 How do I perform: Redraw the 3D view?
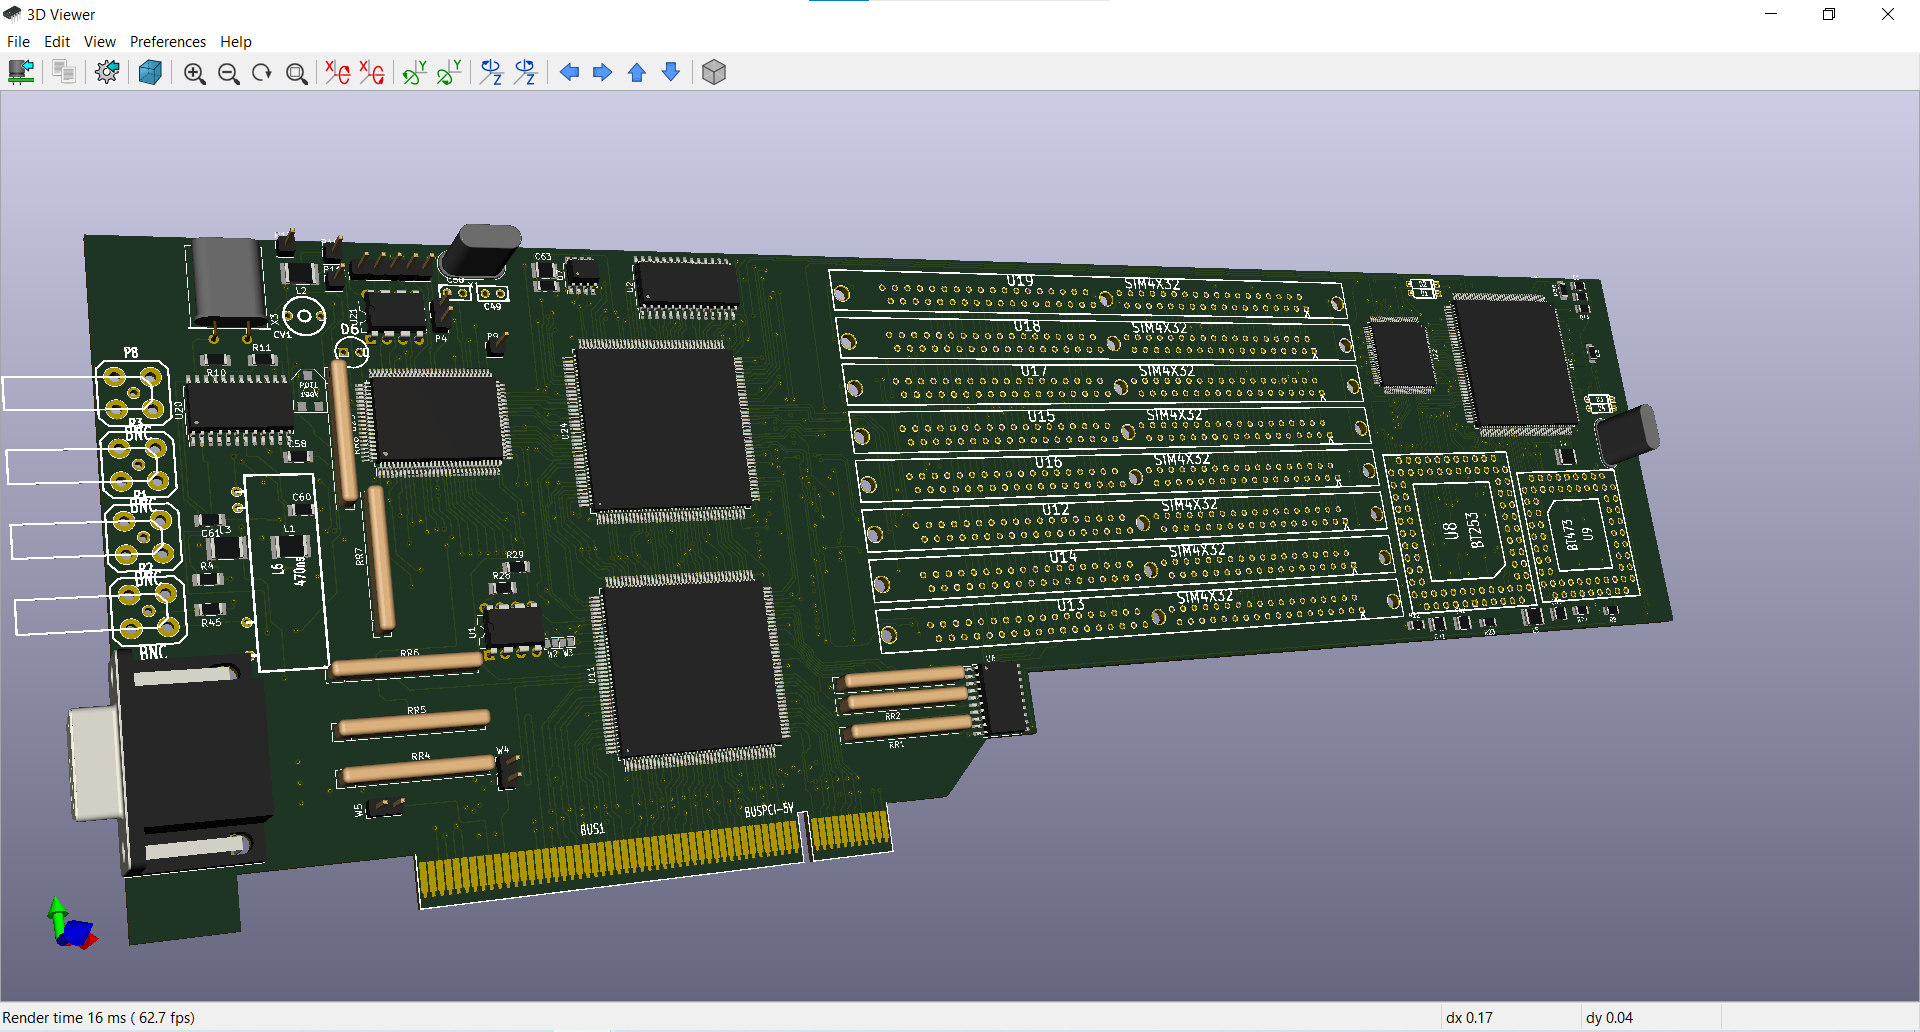point(262,73)
